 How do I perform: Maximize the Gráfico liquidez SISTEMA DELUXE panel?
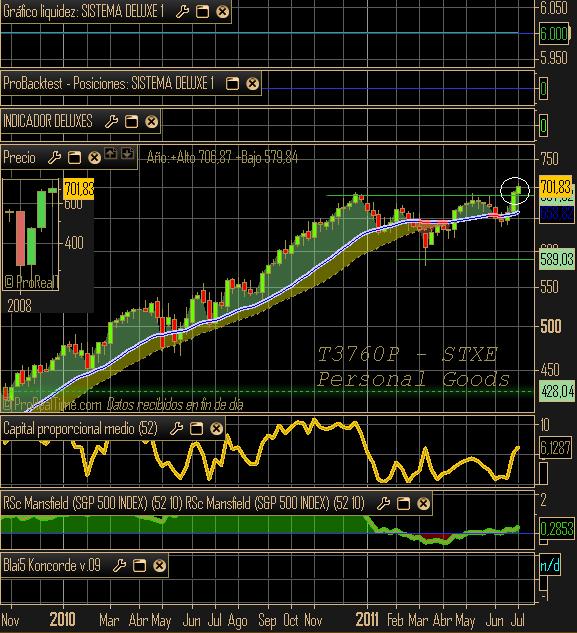coord(202,12)
